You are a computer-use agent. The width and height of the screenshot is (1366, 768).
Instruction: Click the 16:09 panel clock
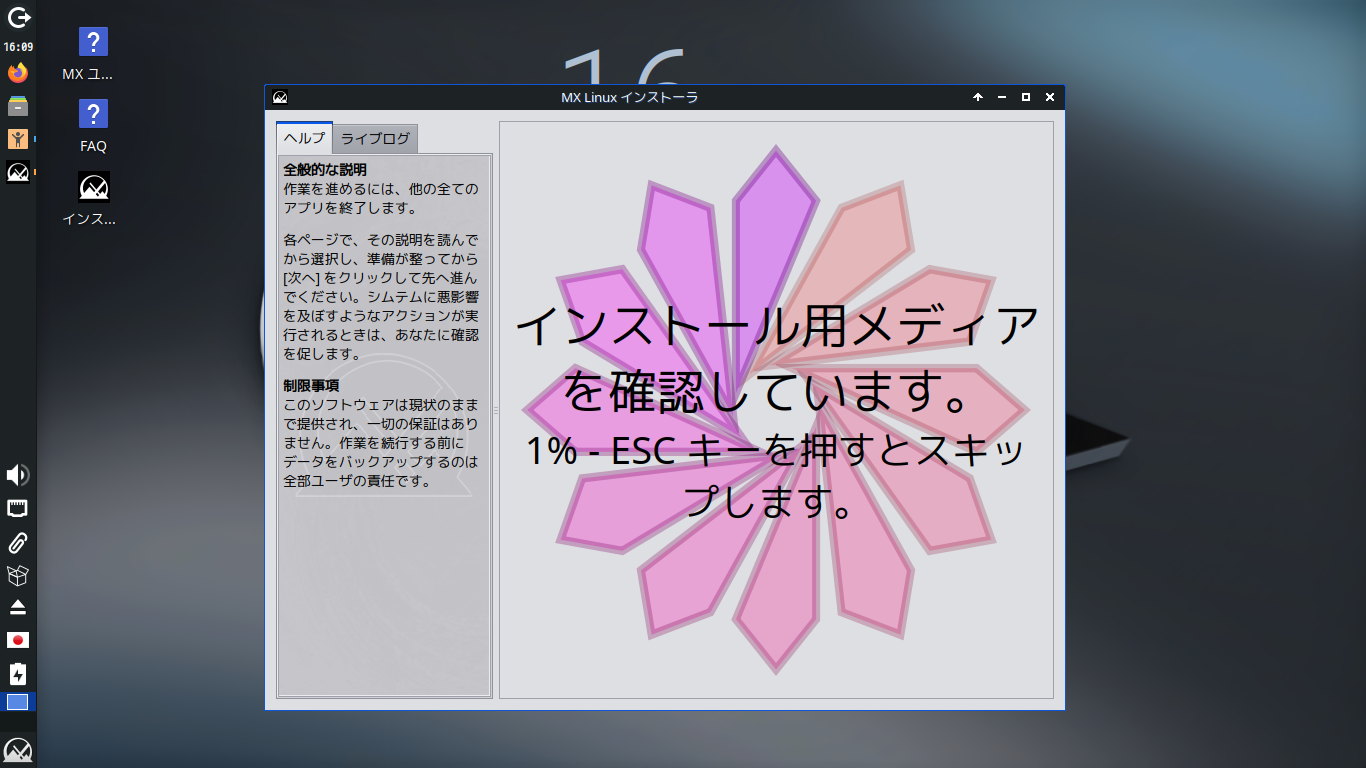pyautogui.click(x=18, y=47)
